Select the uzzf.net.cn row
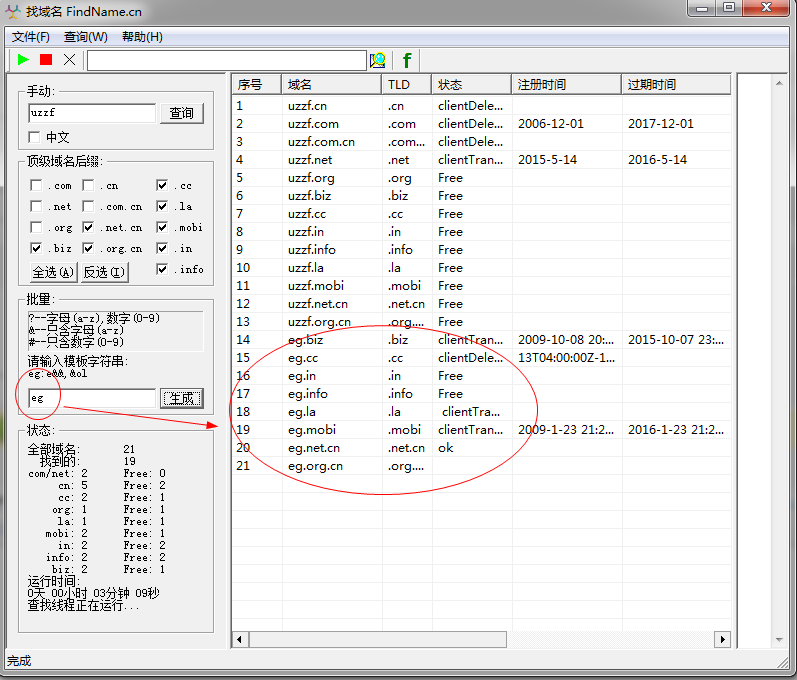This screenshot has height=680, width=797. click(x=481, y=303)
